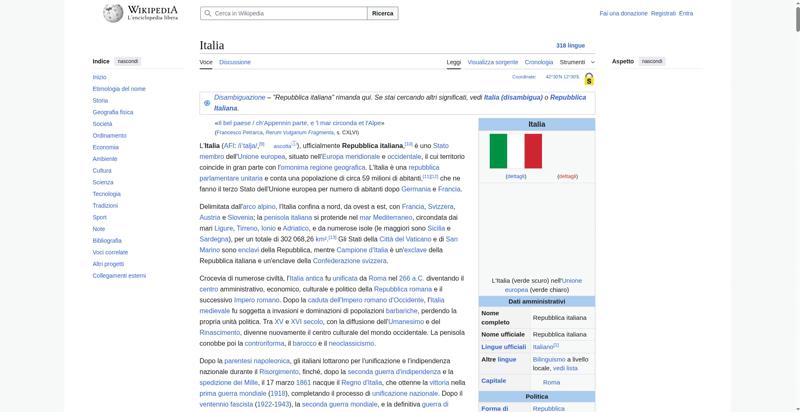Jump to Geografia fisica section
The image size is (800, 412).
[x=113, y=112]
